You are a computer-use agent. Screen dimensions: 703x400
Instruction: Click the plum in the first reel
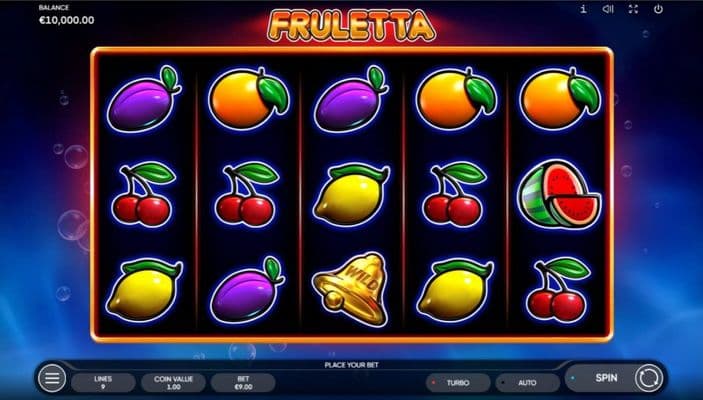(x=144, y=99)
